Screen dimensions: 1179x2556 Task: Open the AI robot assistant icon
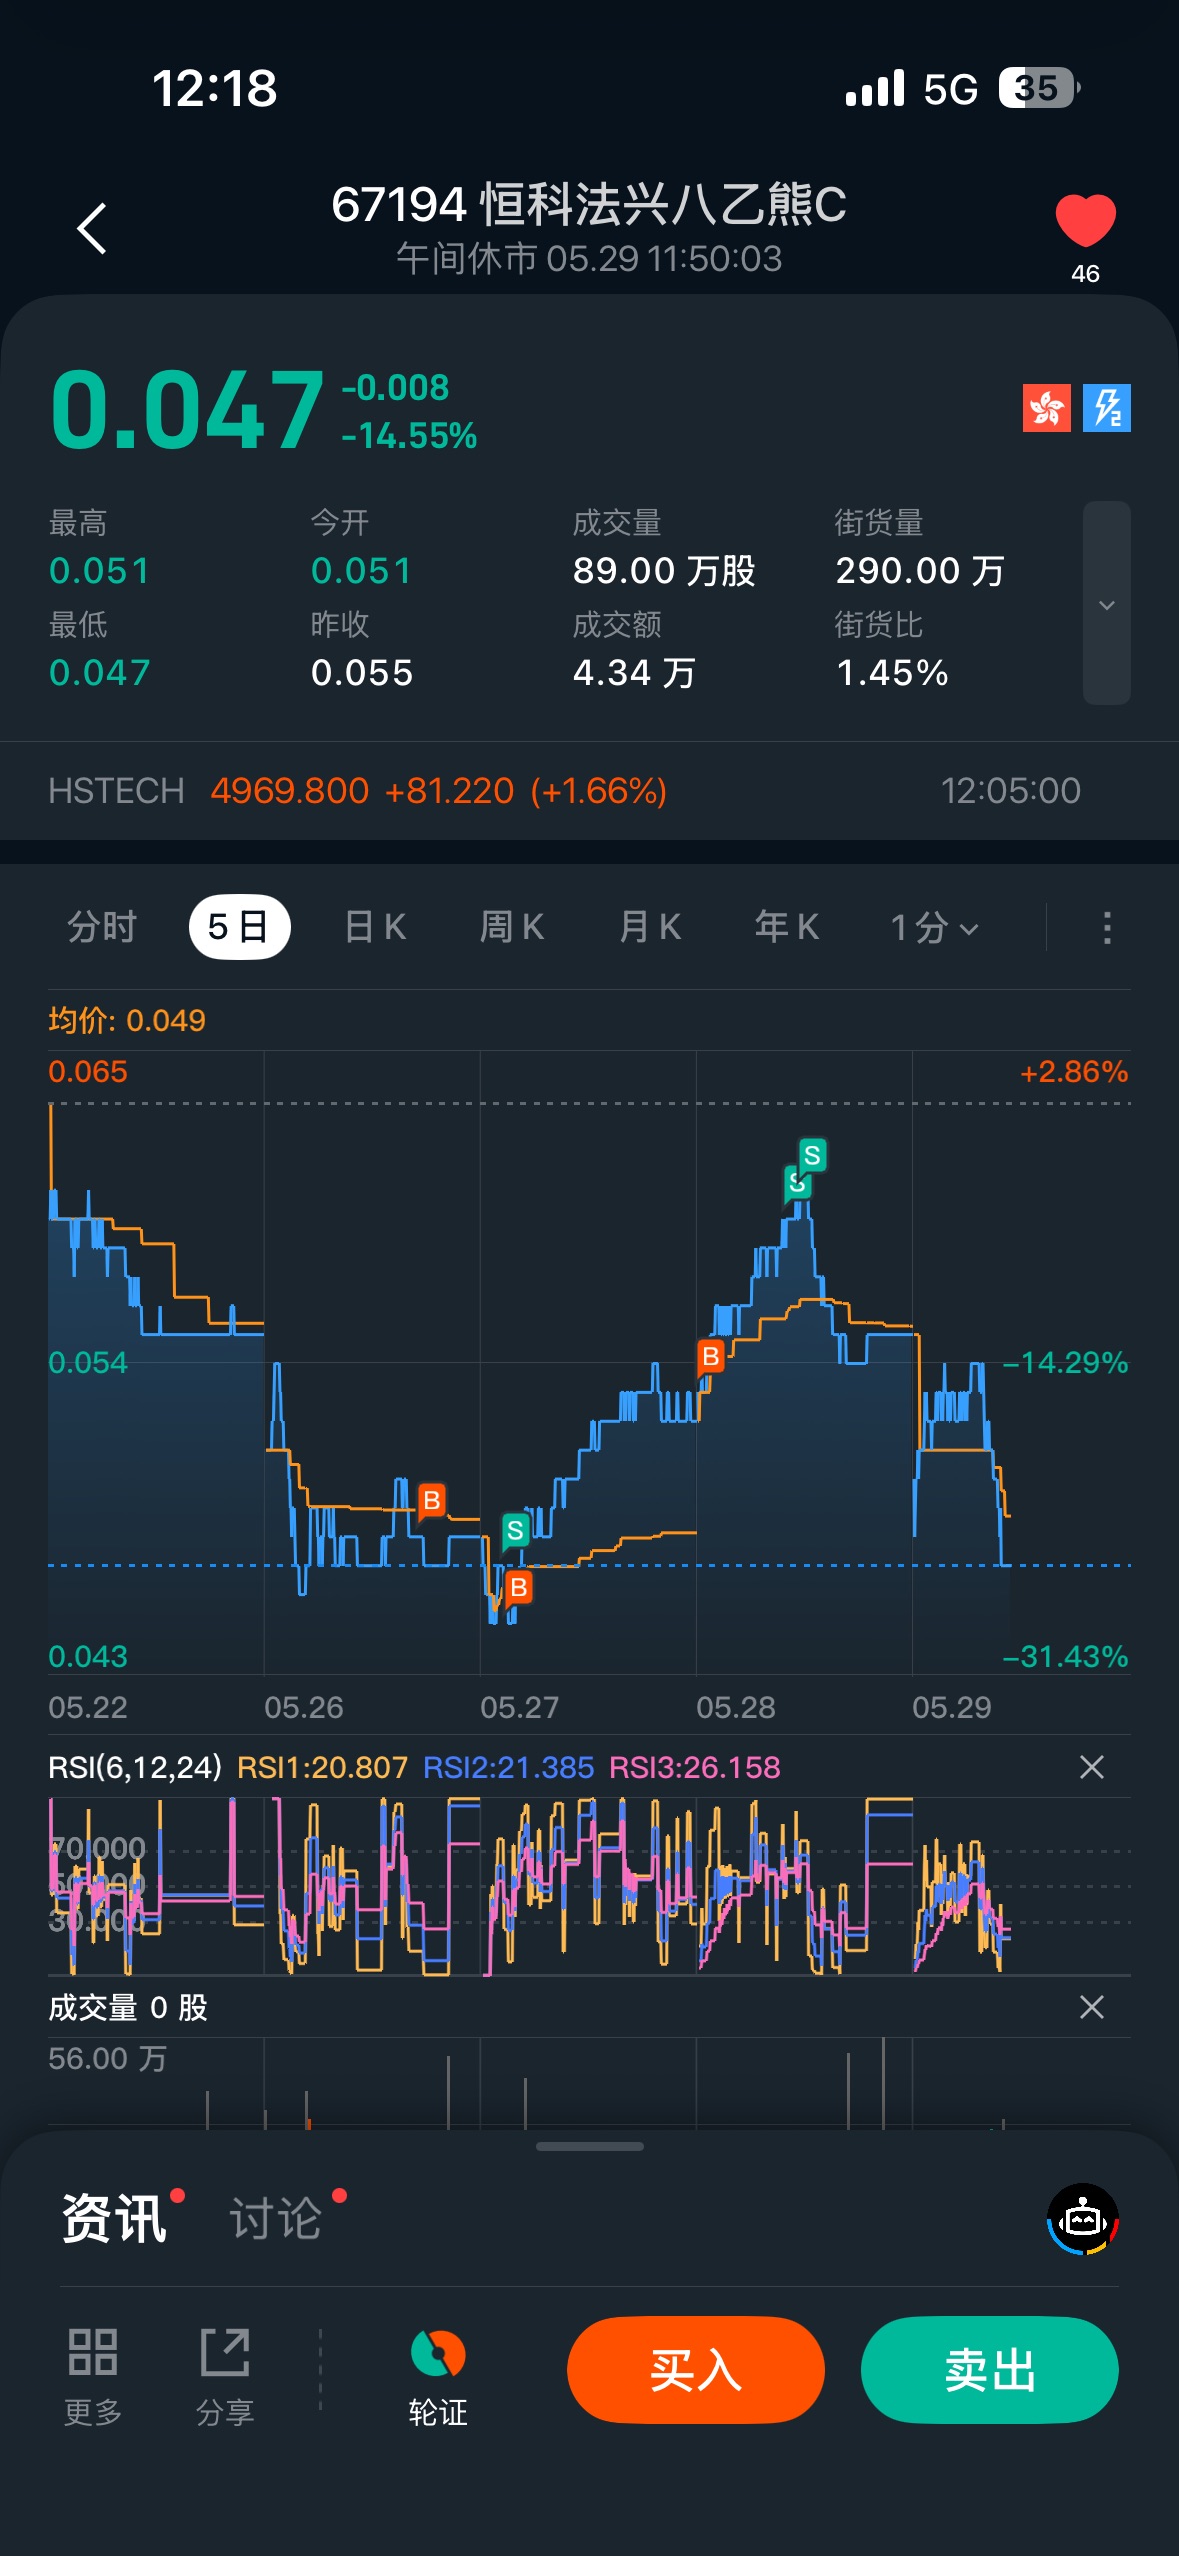click(x=1083, y=2220)
